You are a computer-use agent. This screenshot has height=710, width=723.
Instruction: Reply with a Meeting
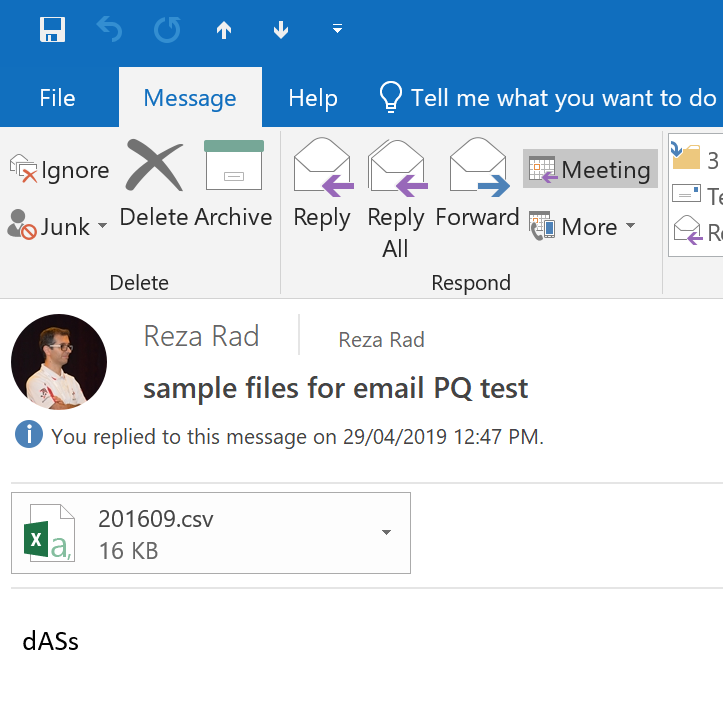(x=590, y=170)
